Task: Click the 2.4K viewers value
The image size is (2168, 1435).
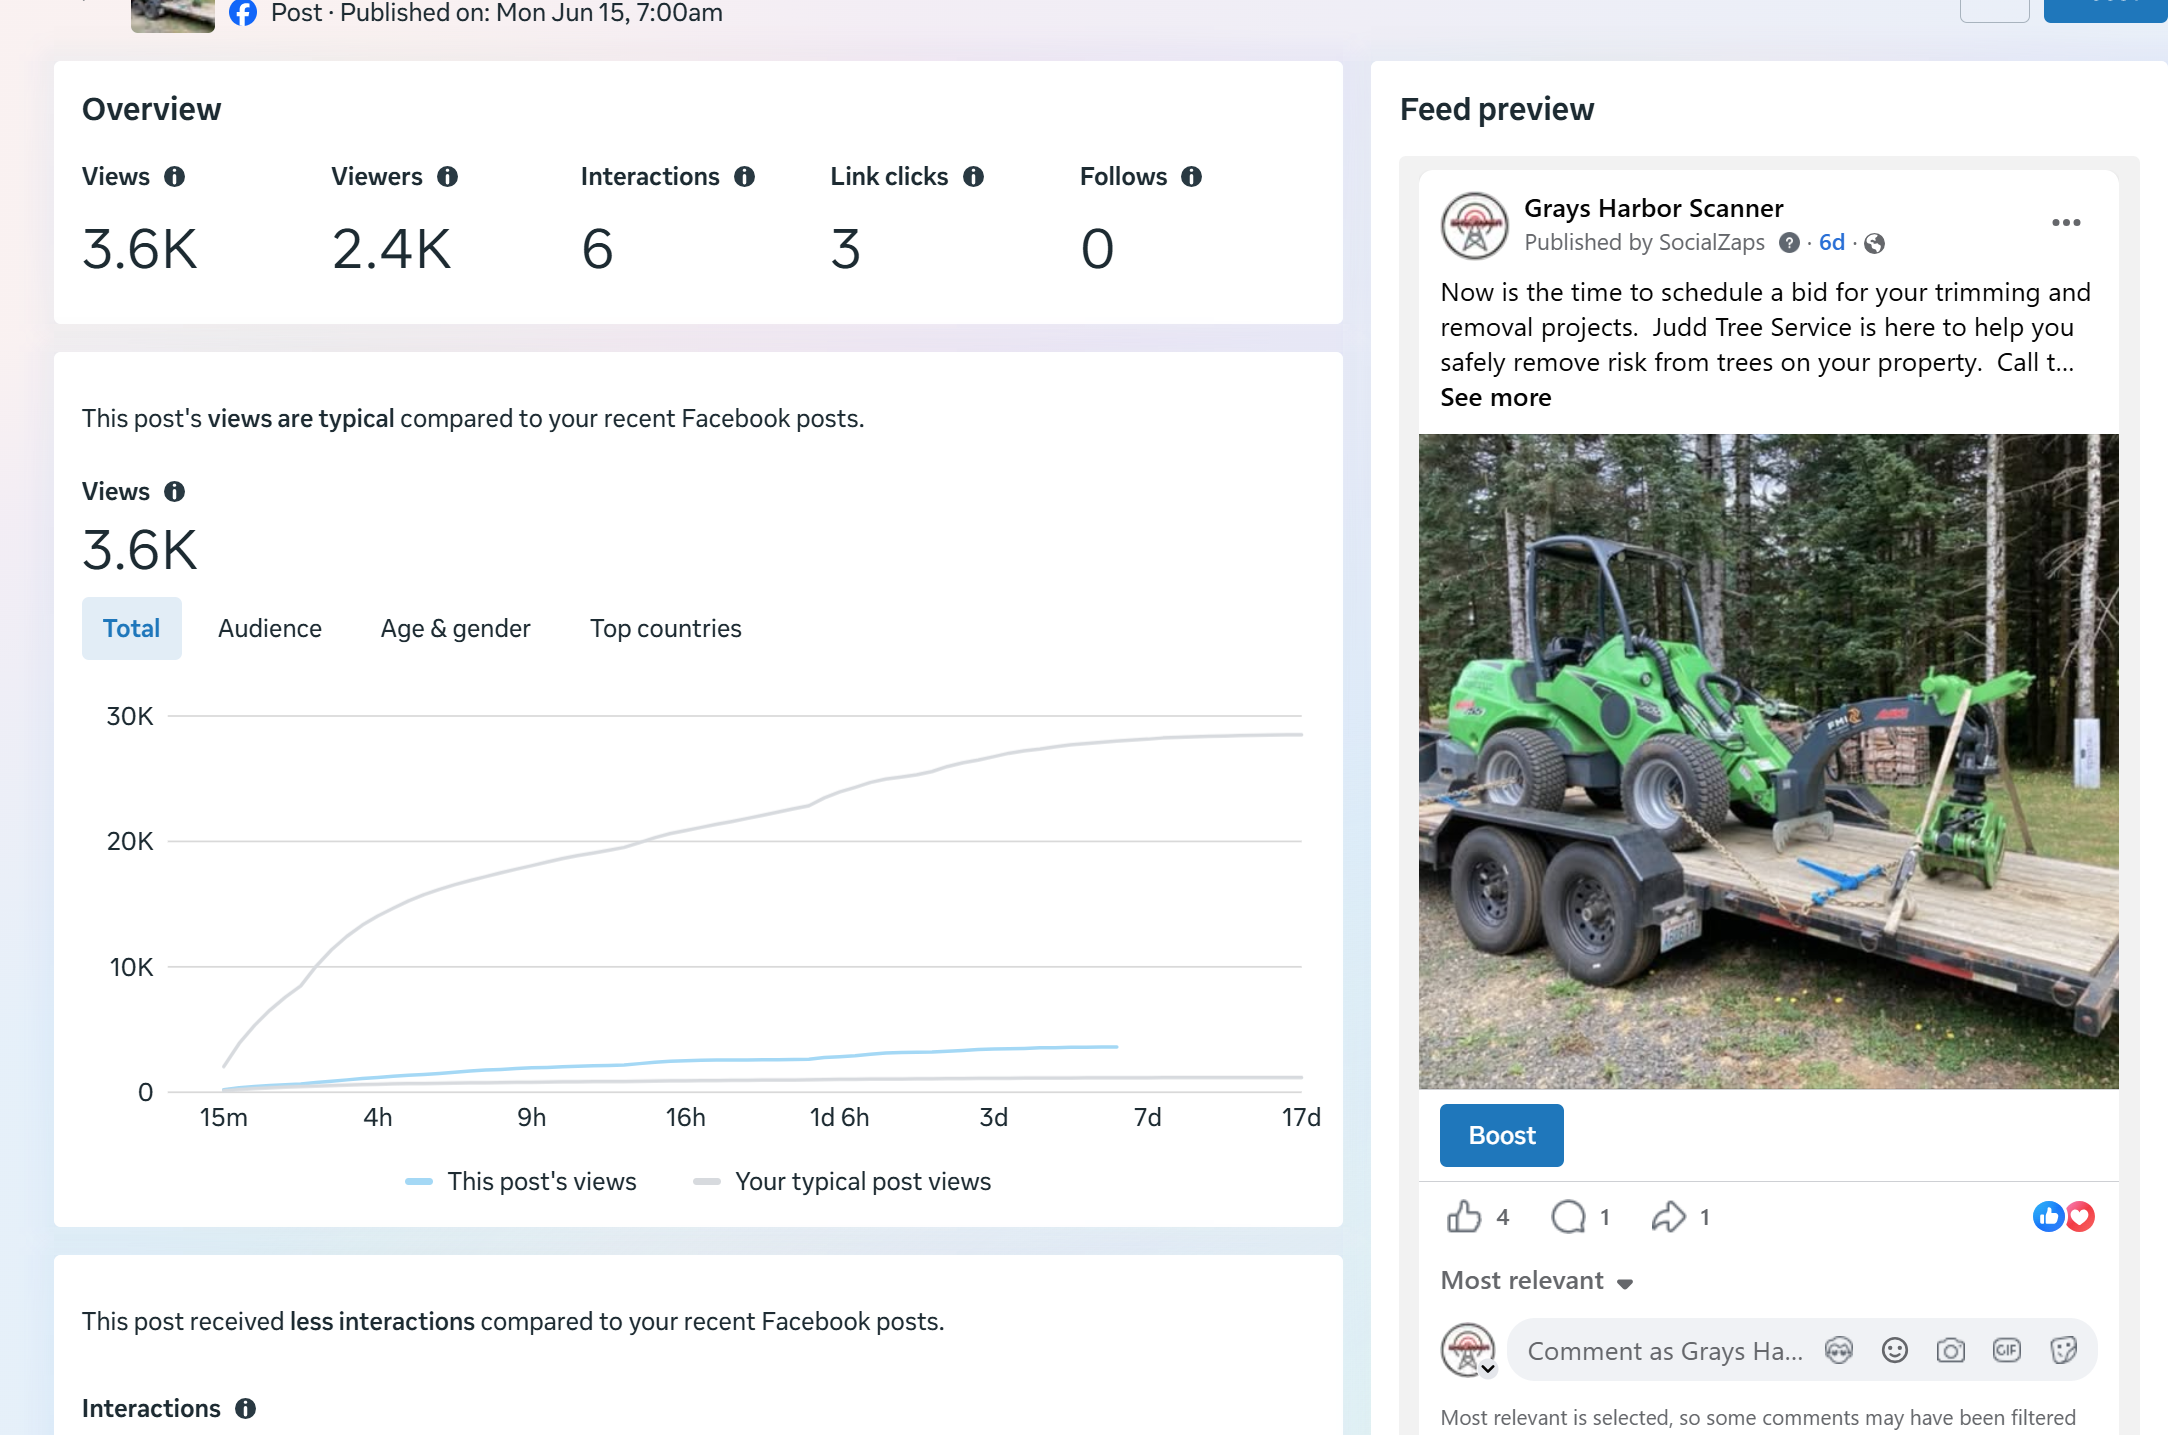Action: (x=392, y=249)
